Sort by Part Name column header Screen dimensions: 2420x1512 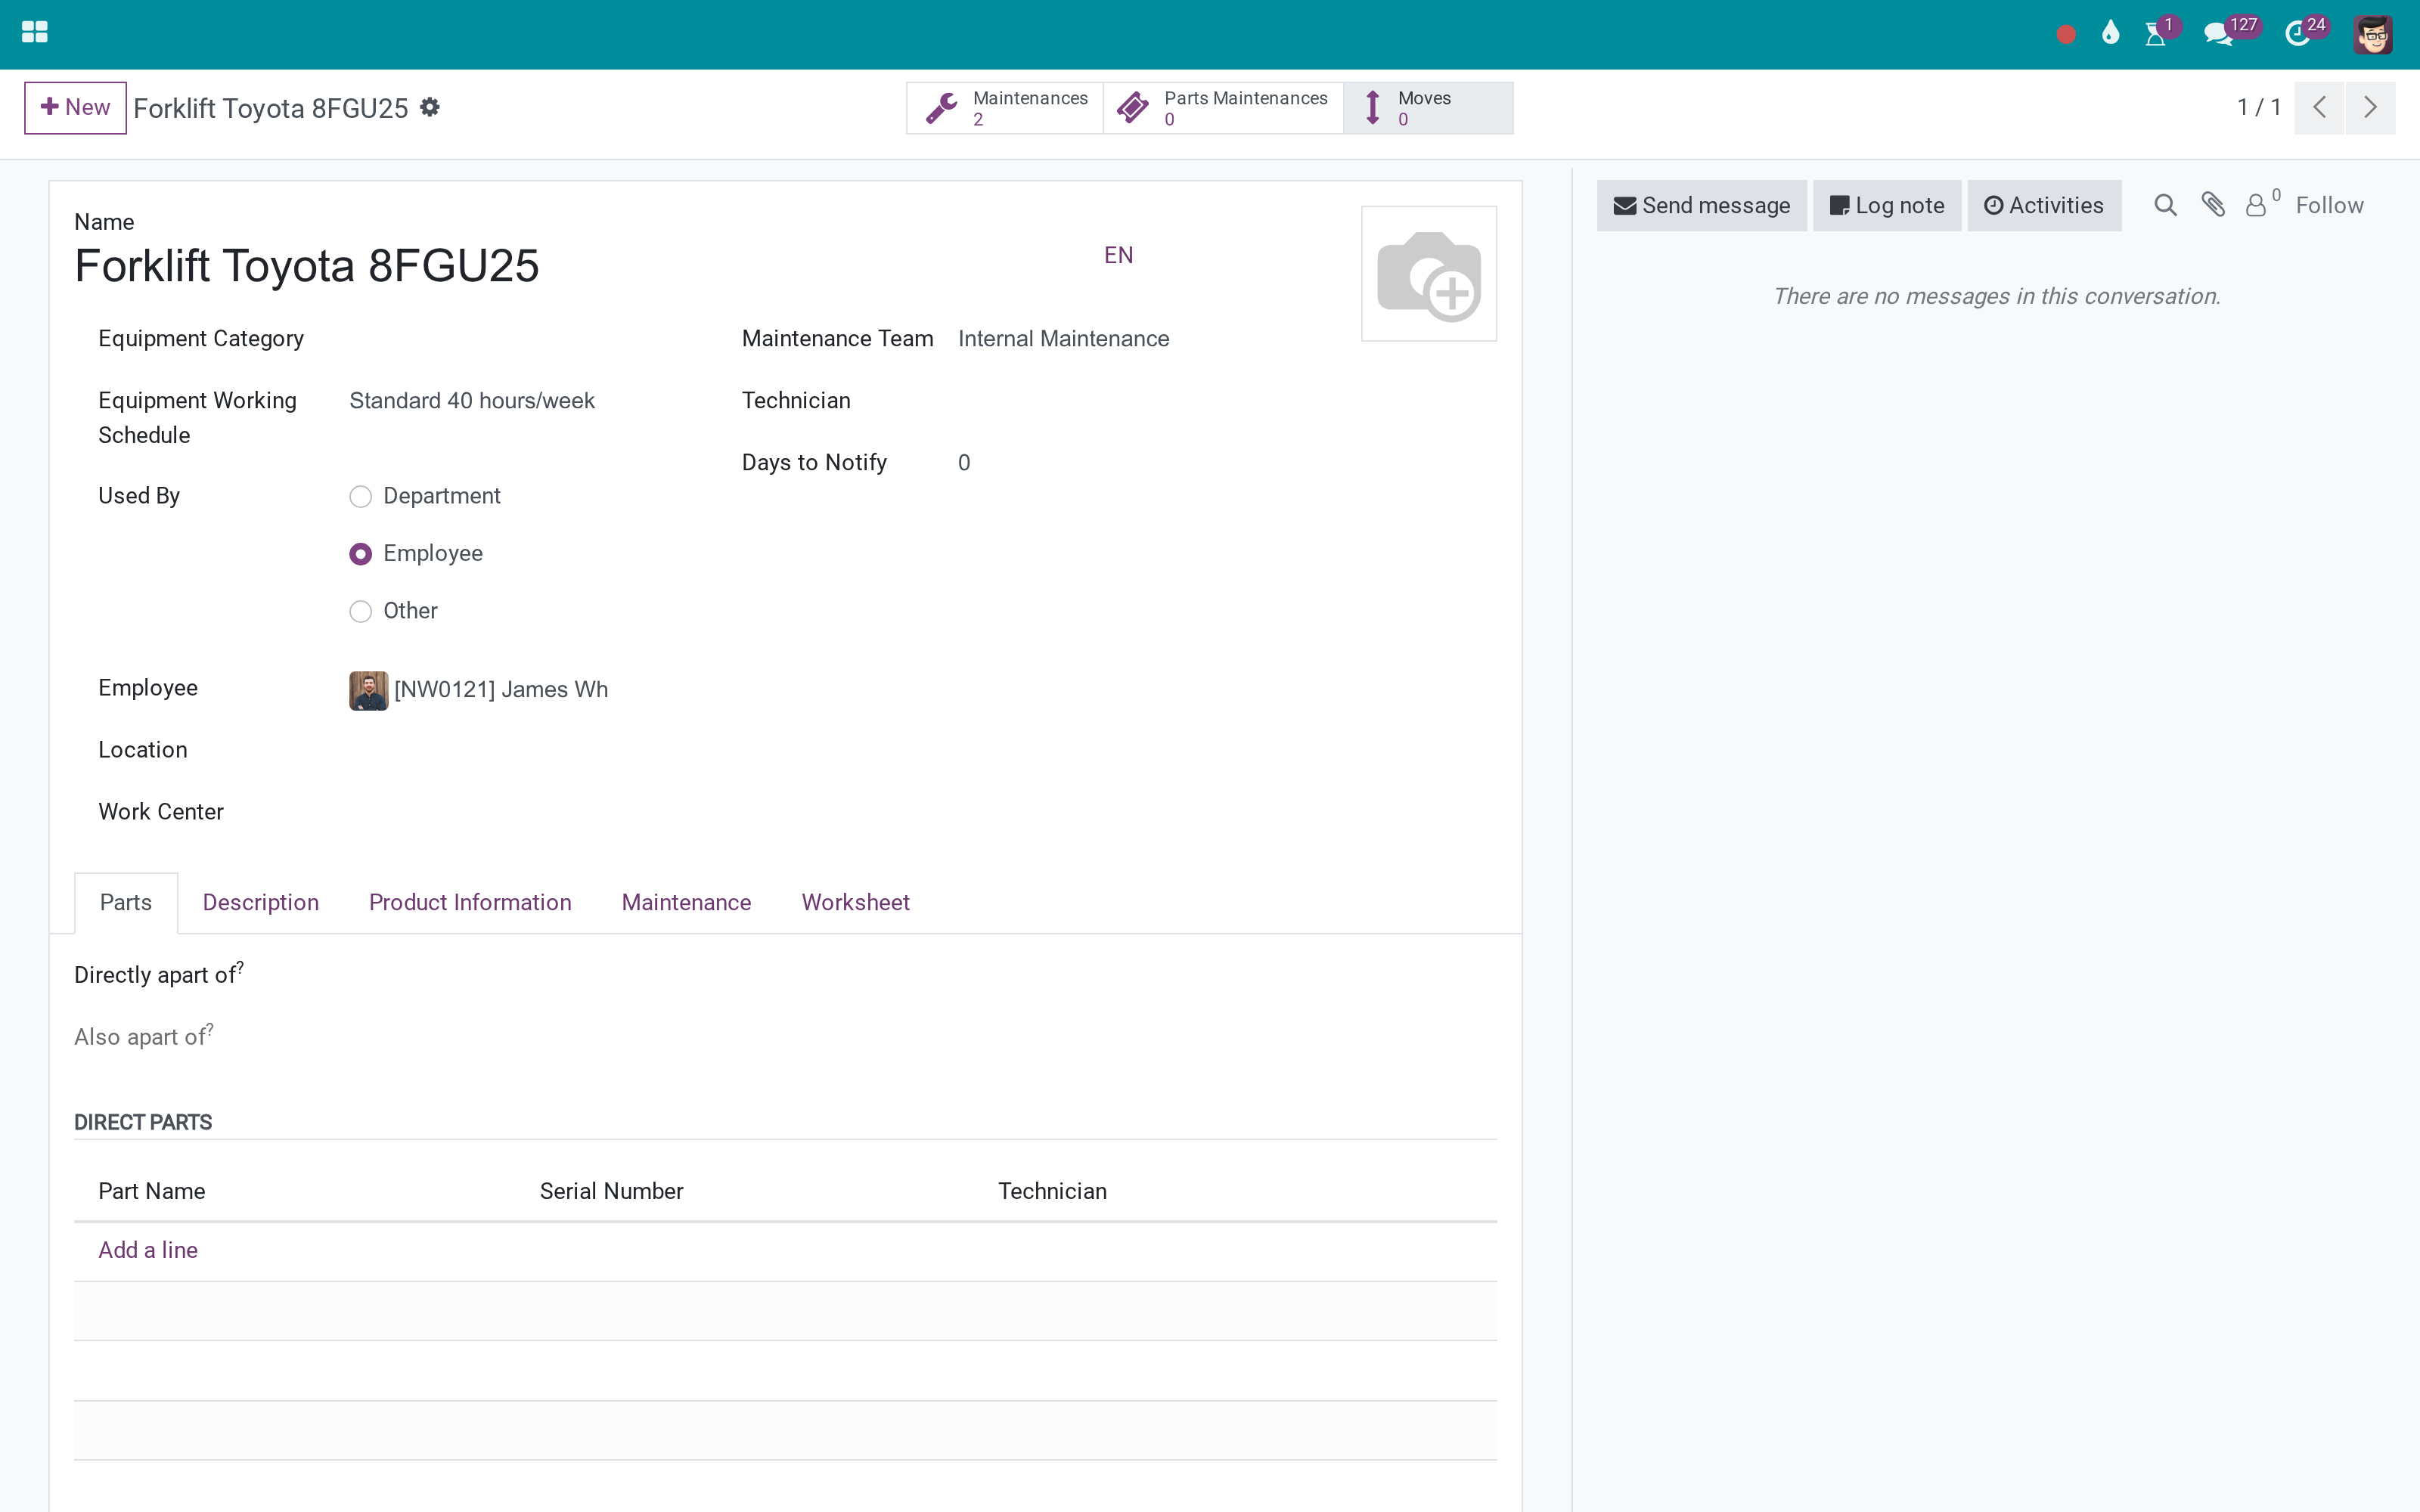coord(152,1192)
